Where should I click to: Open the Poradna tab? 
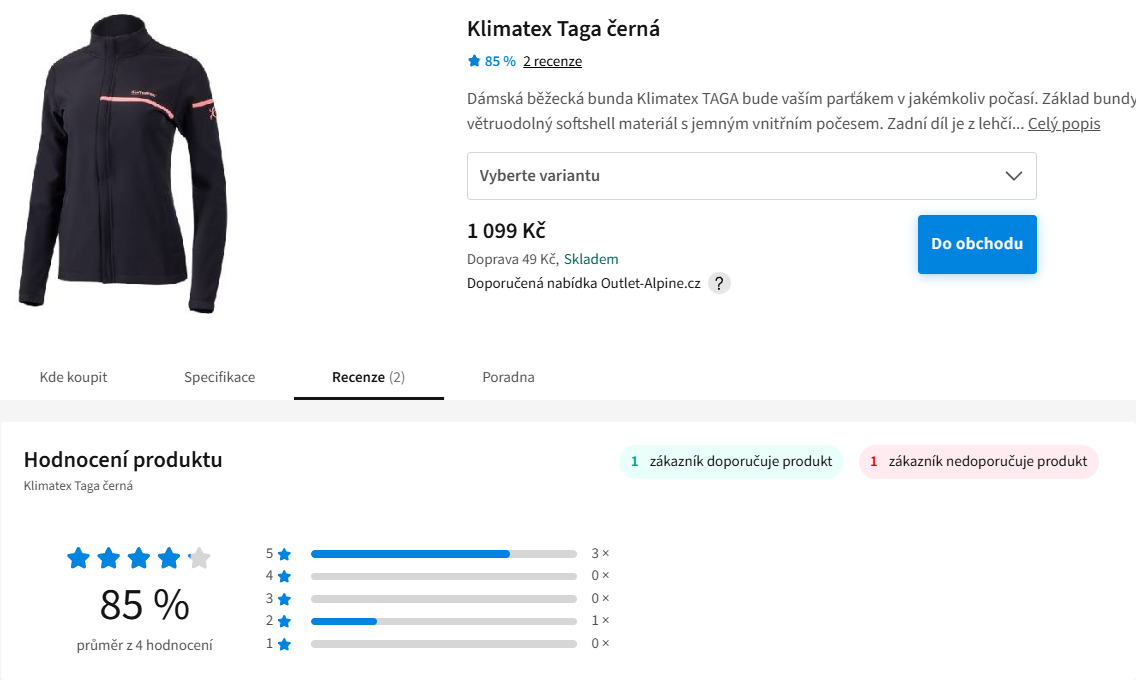coord(508,377)
